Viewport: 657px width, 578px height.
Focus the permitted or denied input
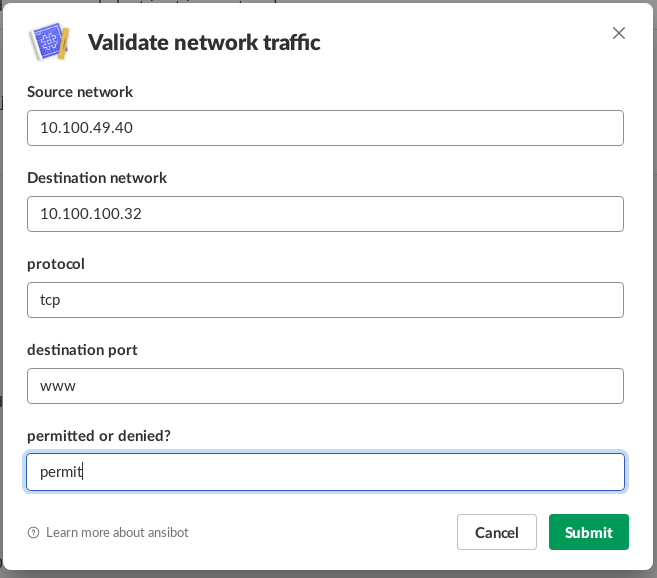point(325,472)
